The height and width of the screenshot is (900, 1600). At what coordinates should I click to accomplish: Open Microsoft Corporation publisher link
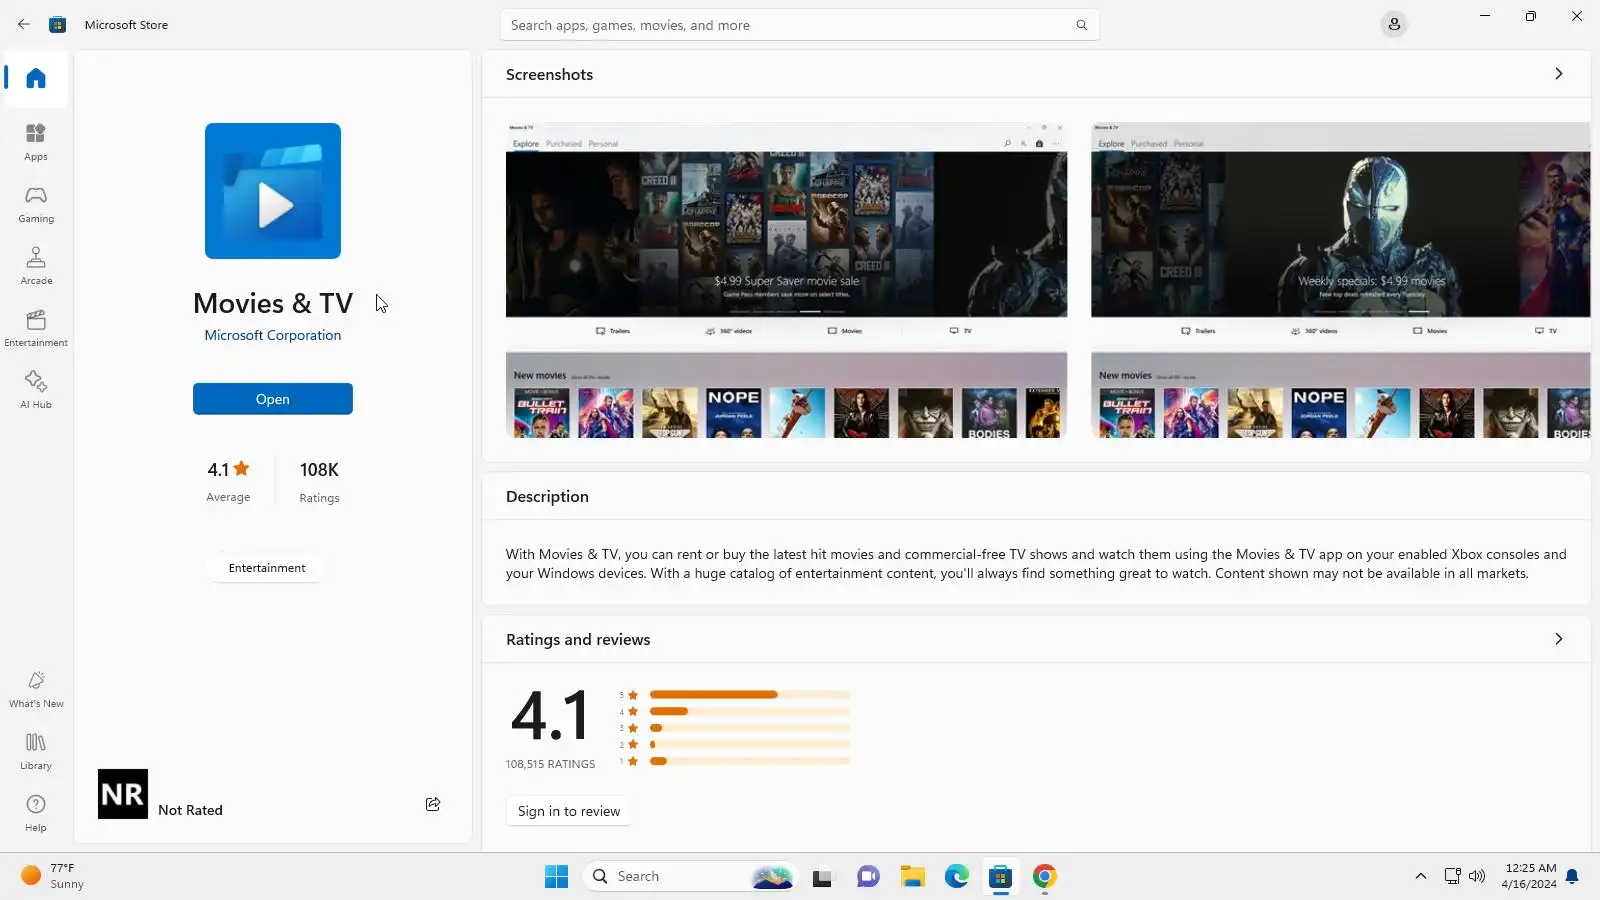pos(273,335)
